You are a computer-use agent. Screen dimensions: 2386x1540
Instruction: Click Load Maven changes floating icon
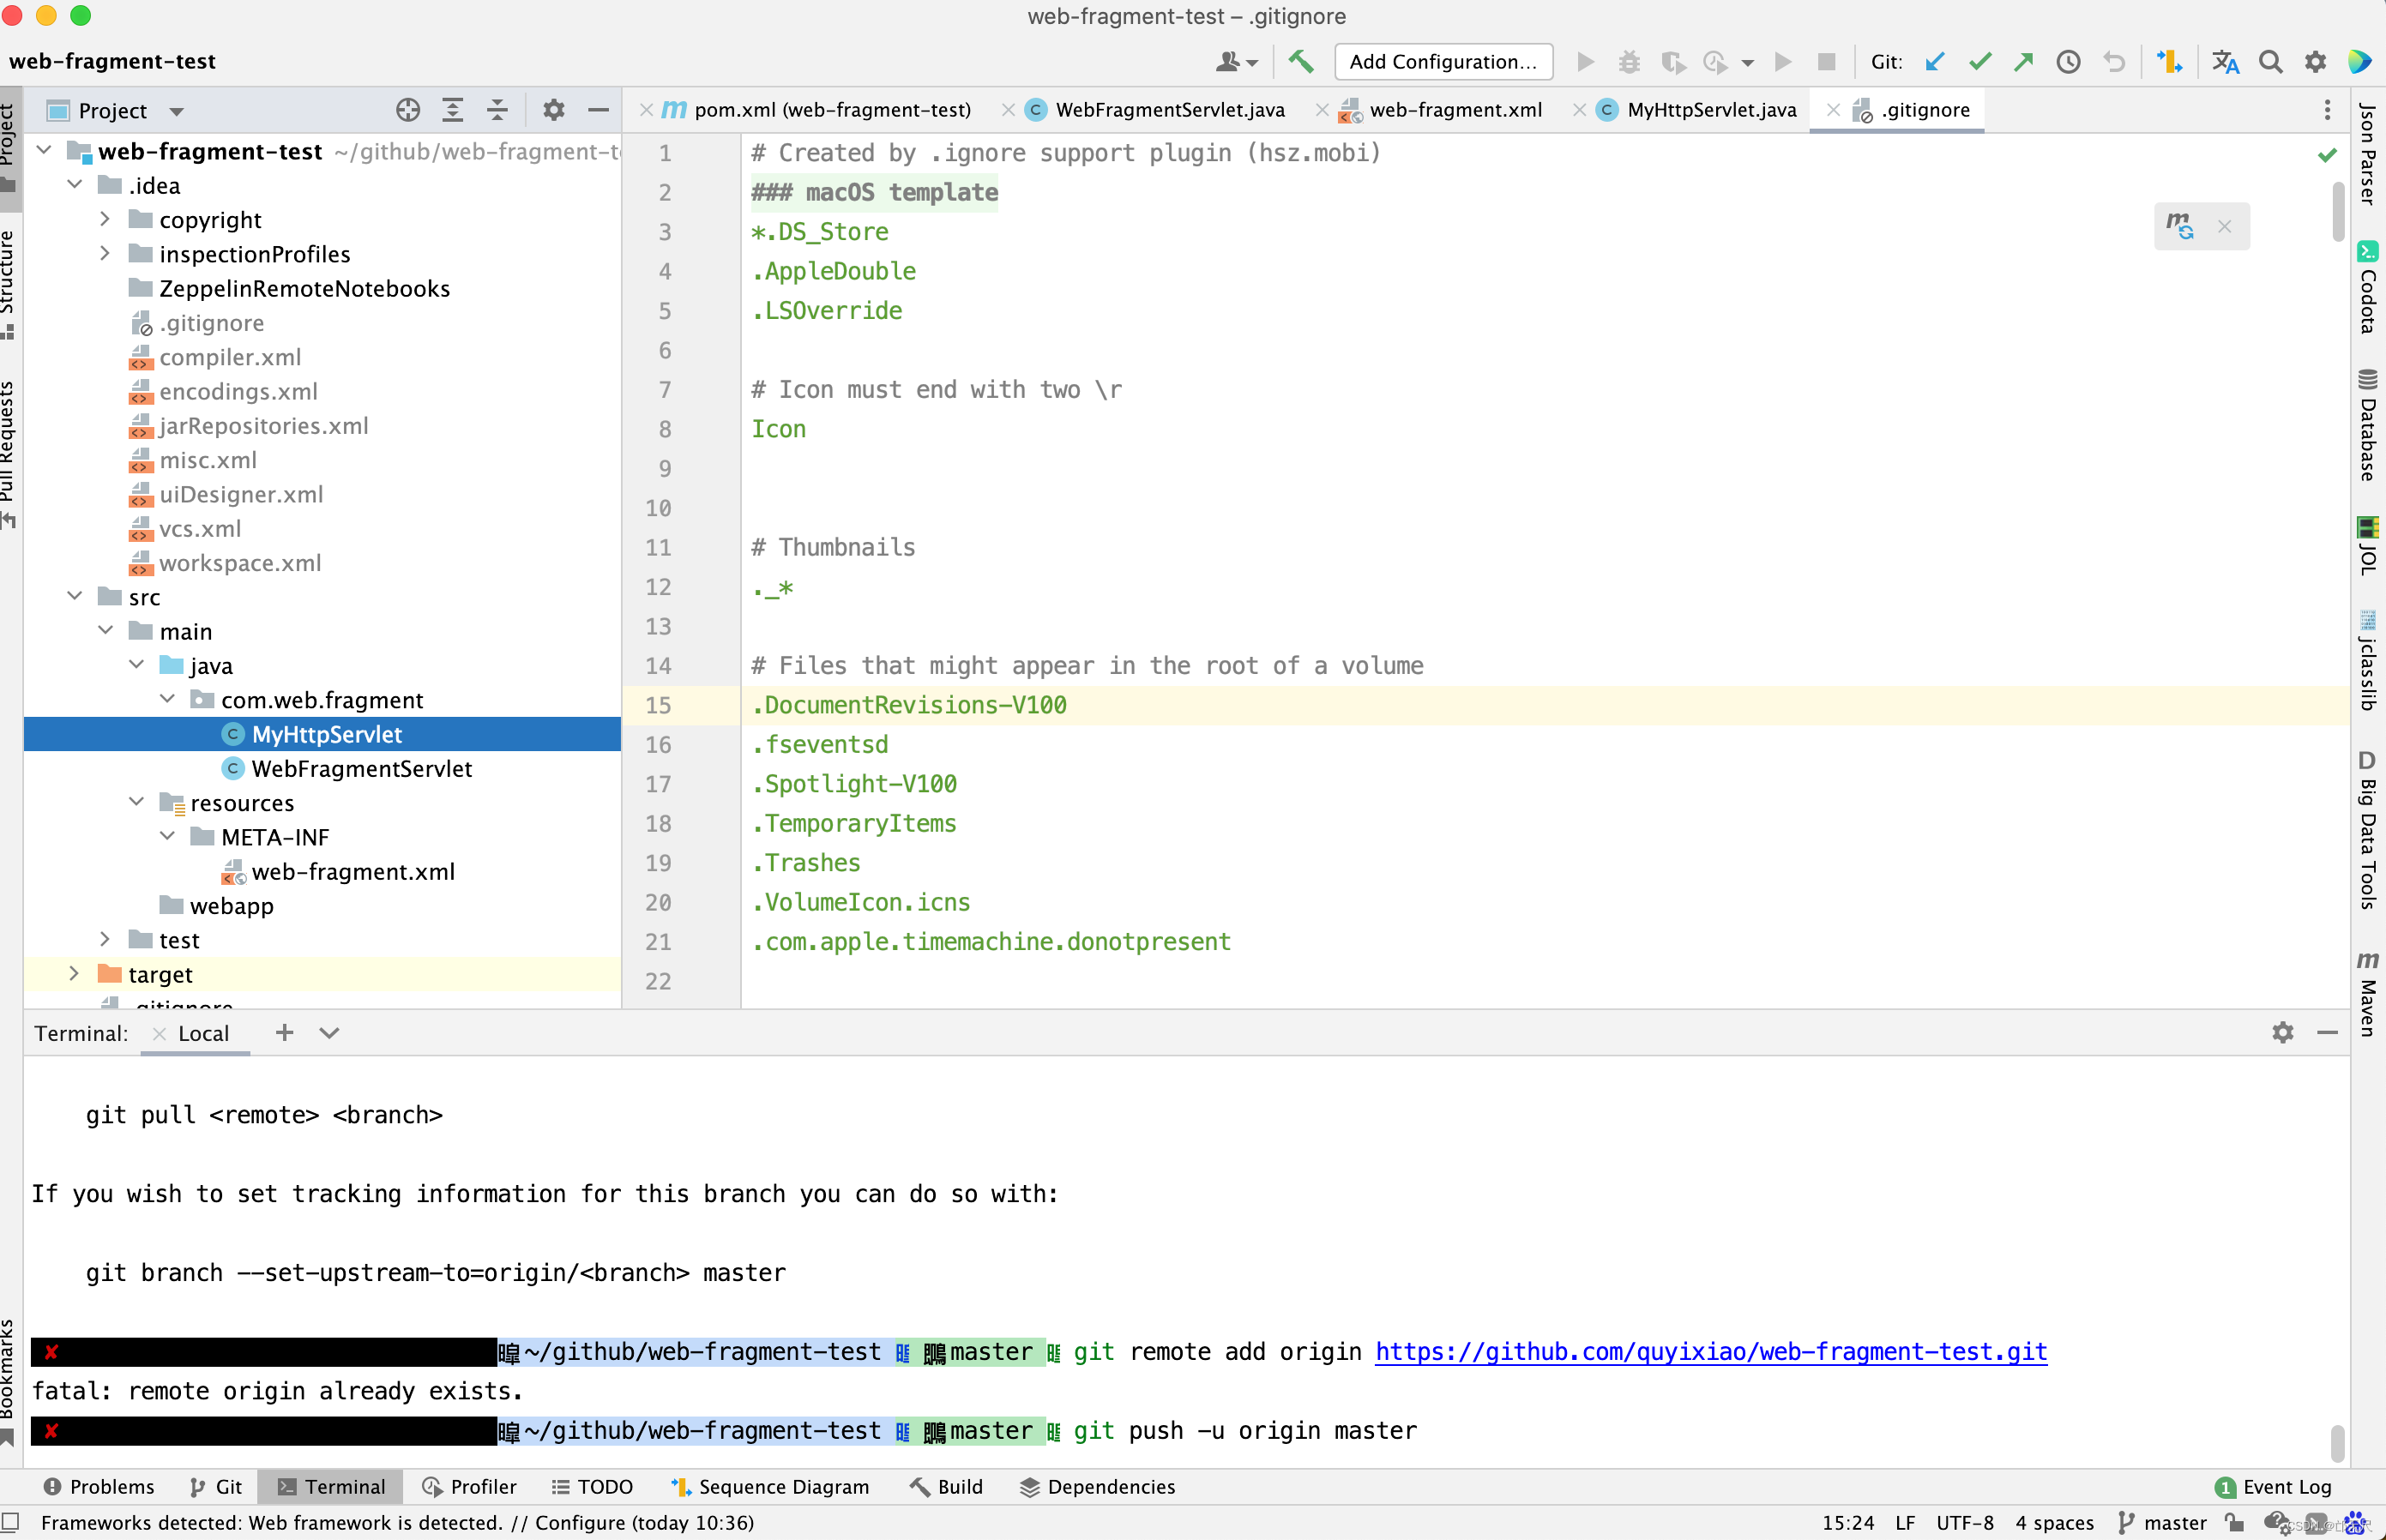2180,226
